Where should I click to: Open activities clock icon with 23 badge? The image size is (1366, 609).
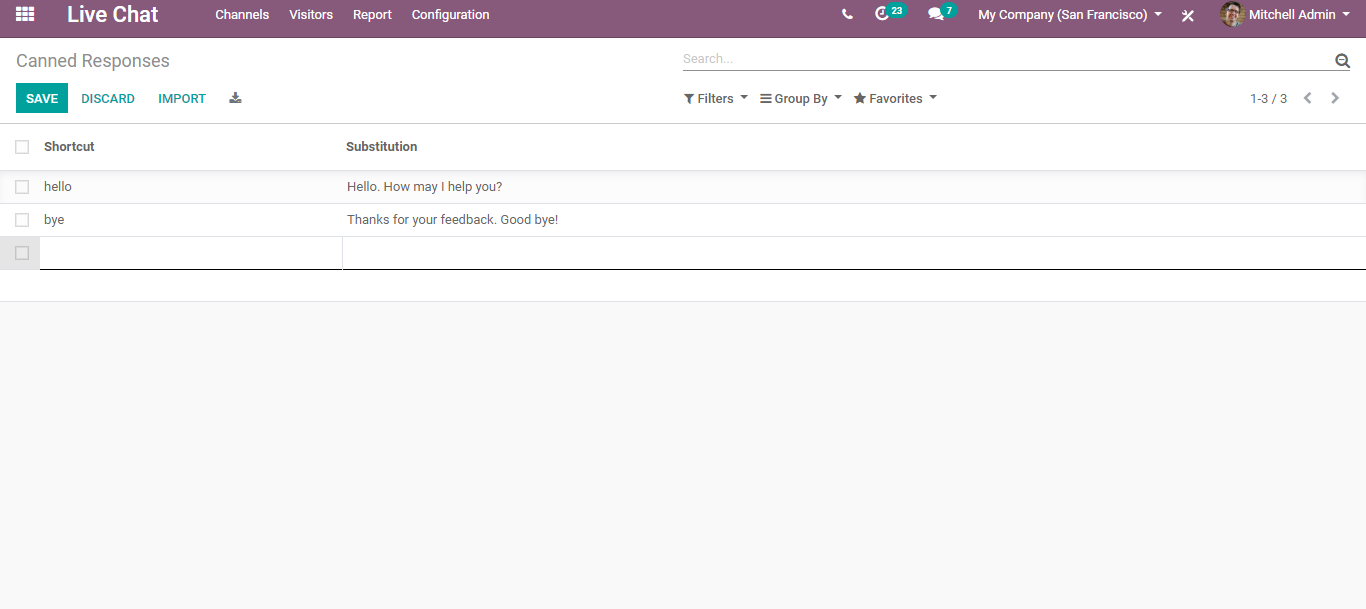[x=889, y=14]
